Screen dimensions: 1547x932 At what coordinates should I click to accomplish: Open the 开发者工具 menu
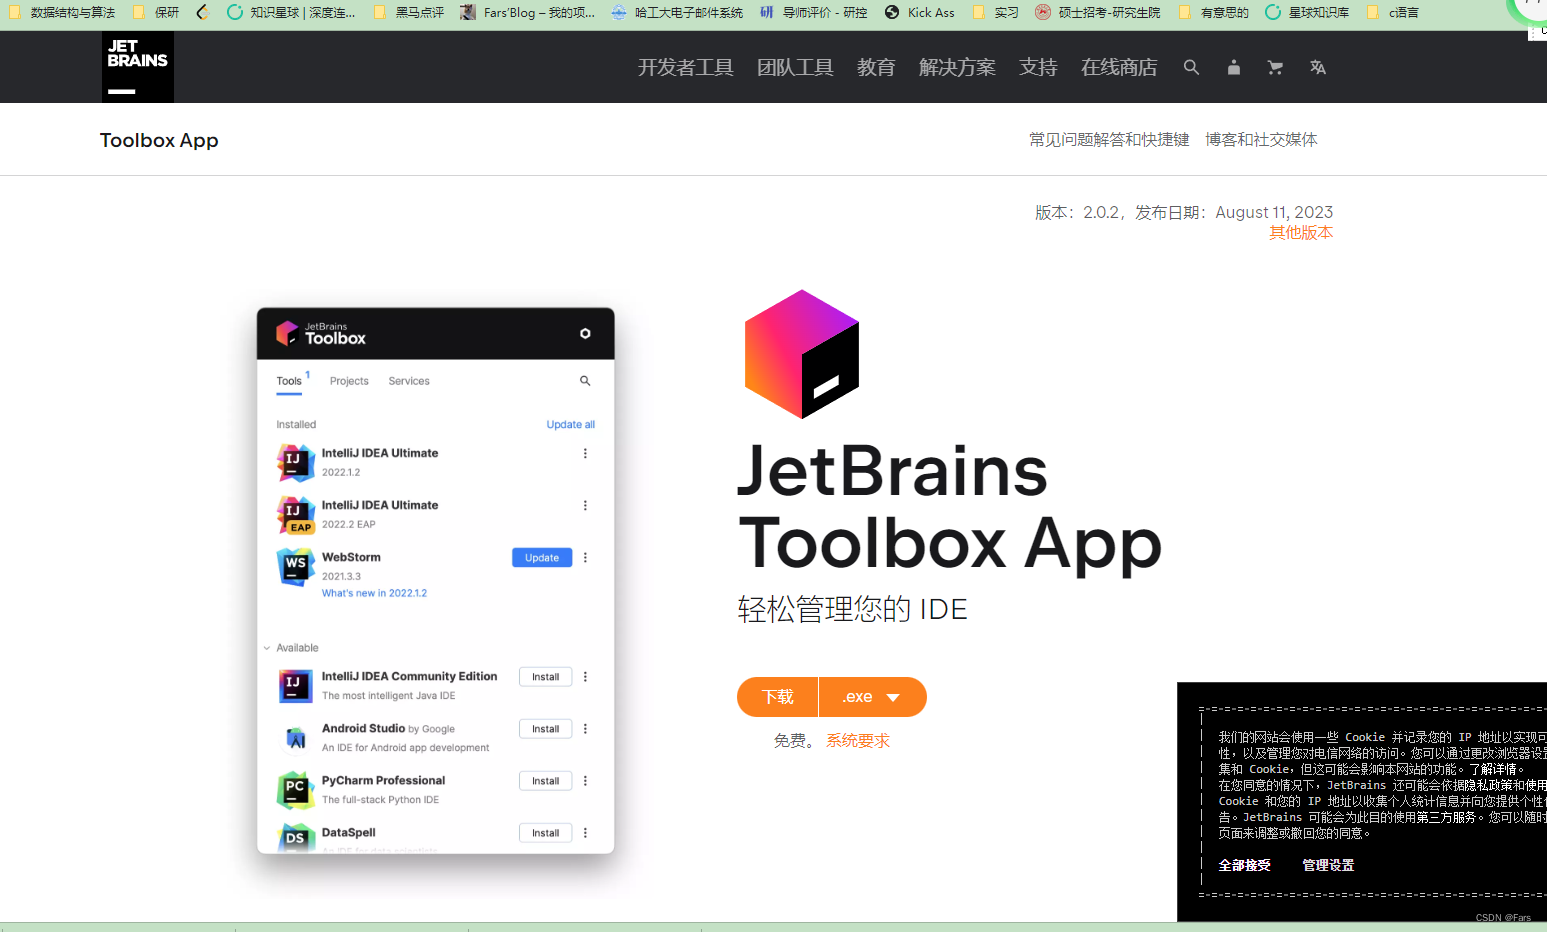(x=686, y=67)
